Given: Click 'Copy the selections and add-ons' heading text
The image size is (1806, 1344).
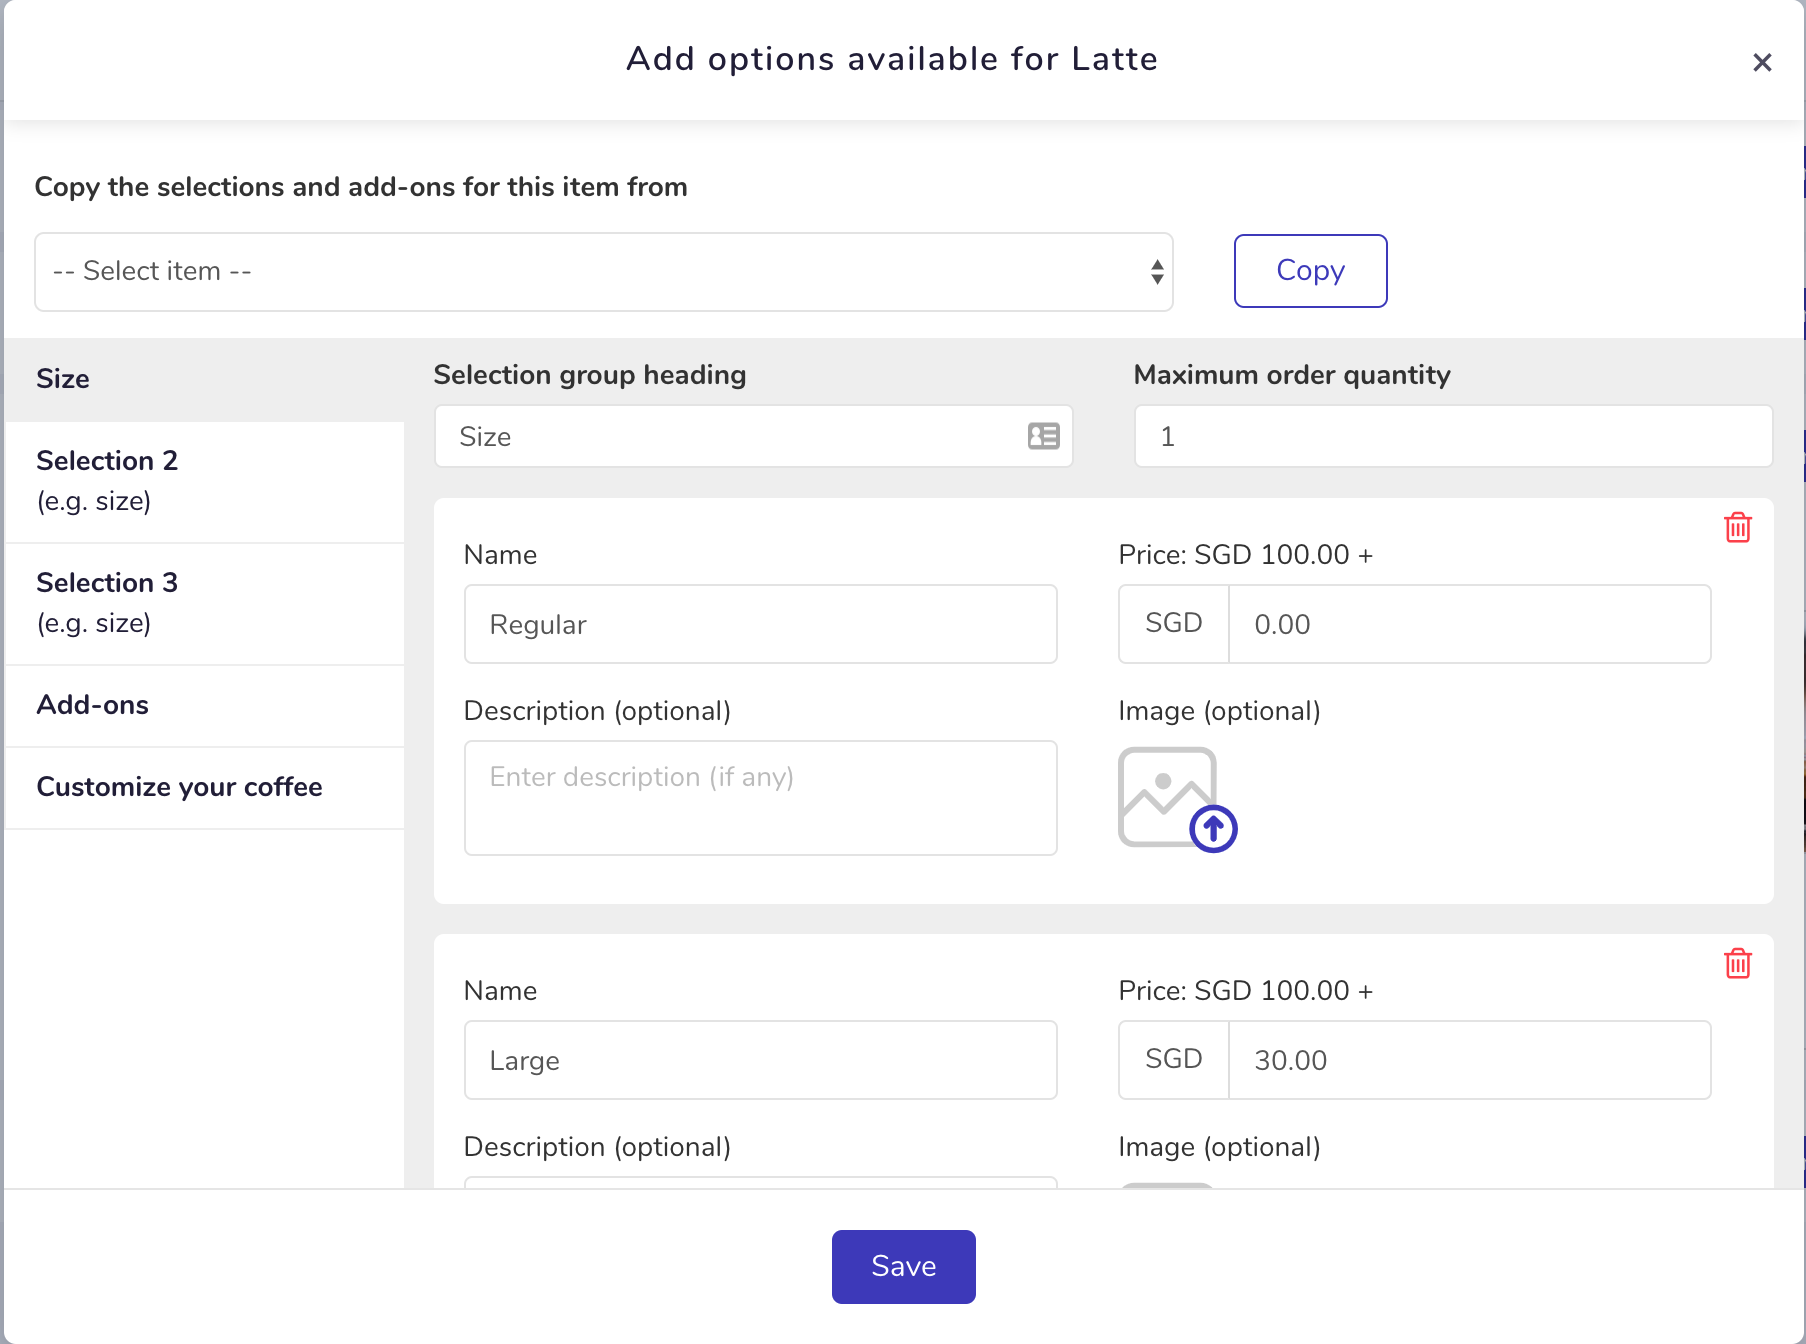Looking at the screenshot, I should click(x=361, y=187).
